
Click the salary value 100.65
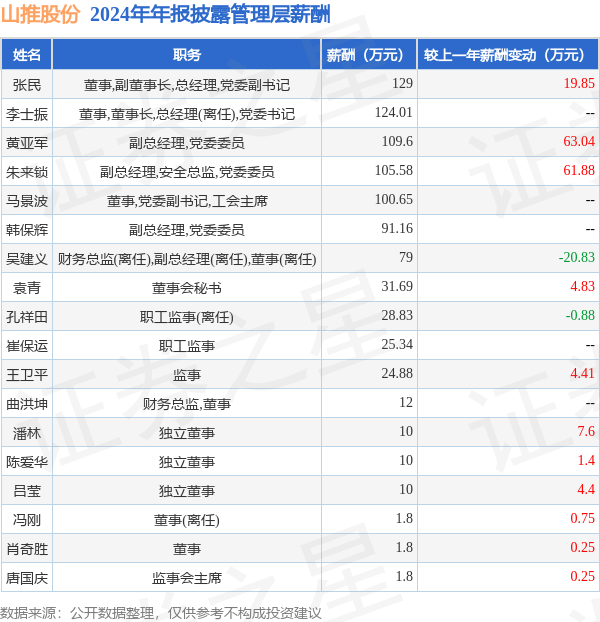(x=394, y=199)
